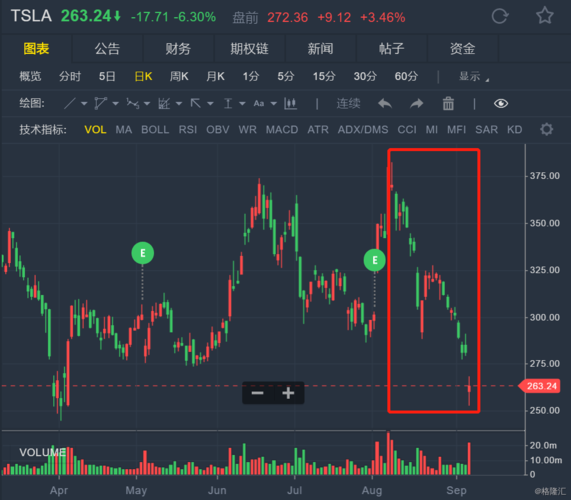Screen dimensions: 571x500
Task: Toggle the MA moving average indicator
Action: [x=124, y=130]
